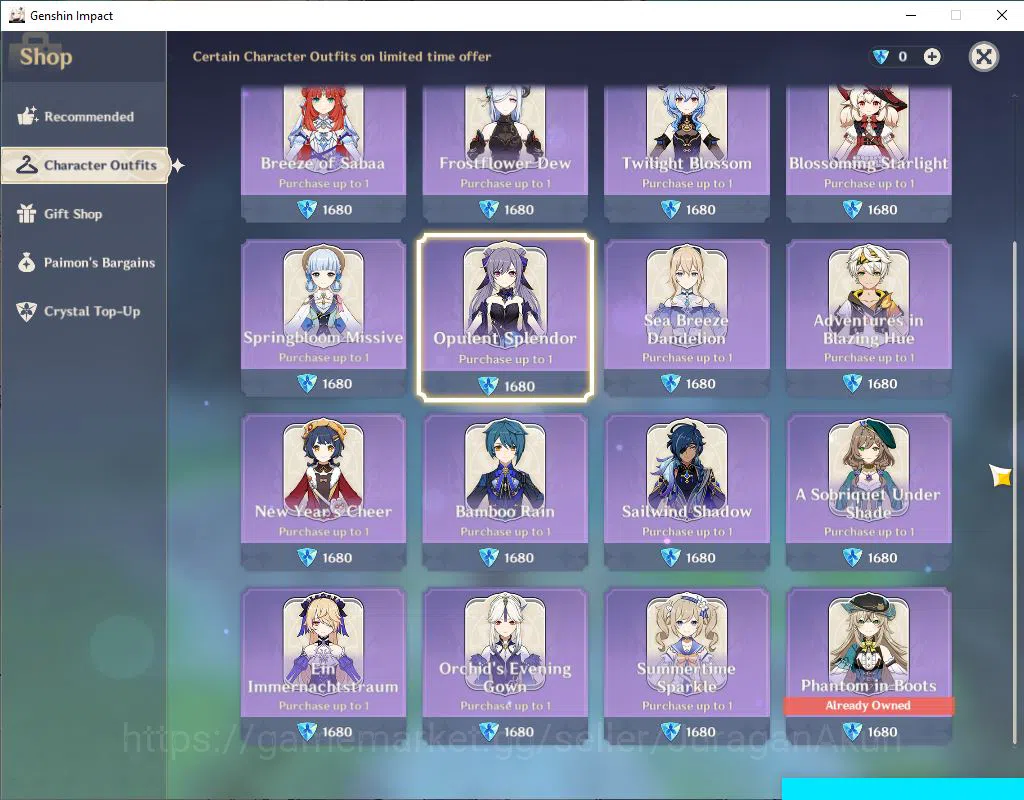Click 'Purchase up to 1' under Sailwind Shadow
This screenshot has width=1024, height=800.
[687, 532]
